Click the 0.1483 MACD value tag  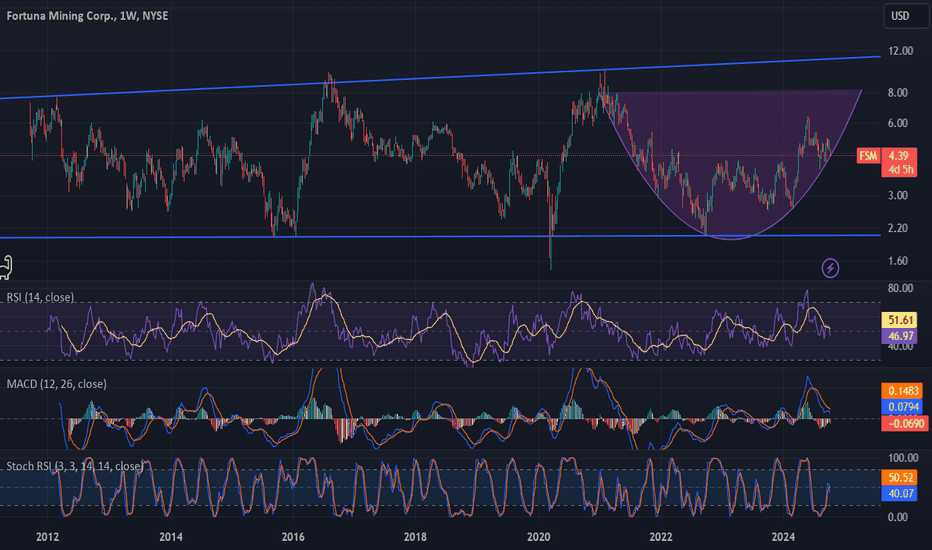[902, 391]
